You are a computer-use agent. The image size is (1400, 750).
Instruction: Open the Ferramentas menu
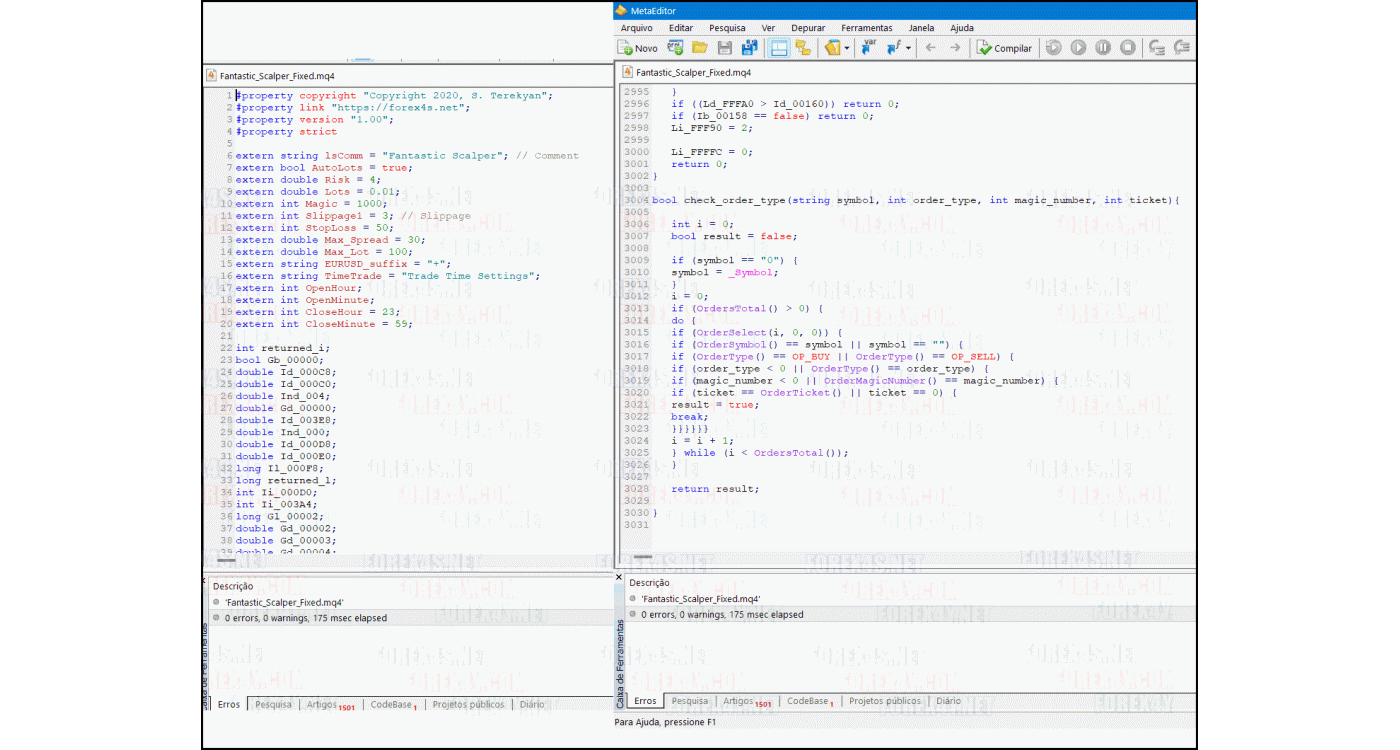866,28
